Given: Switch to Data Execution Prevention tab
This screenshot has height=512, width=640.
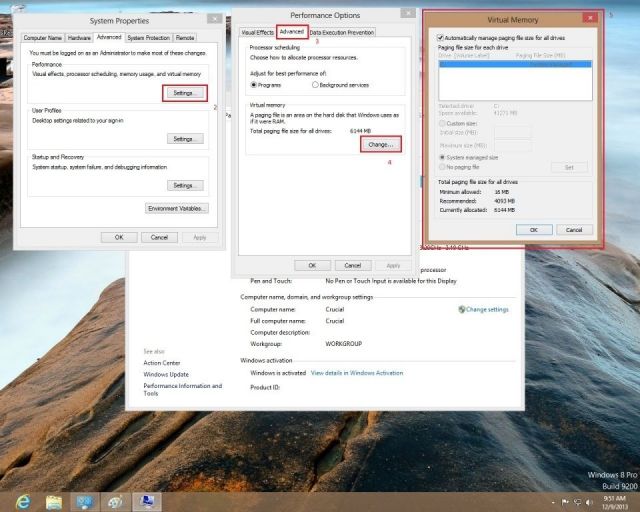Looking at the screenshot, I should click(x=342, y=32).
